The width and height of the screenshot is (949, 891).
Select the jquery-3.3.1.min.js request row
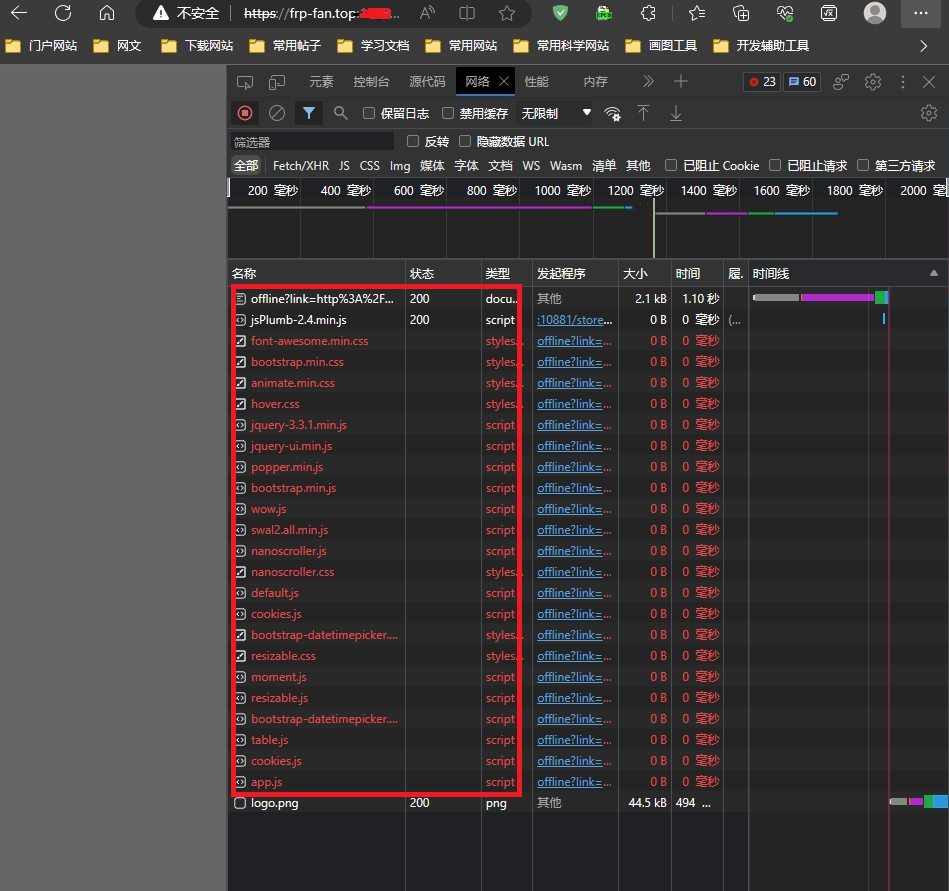click(298, 425)
